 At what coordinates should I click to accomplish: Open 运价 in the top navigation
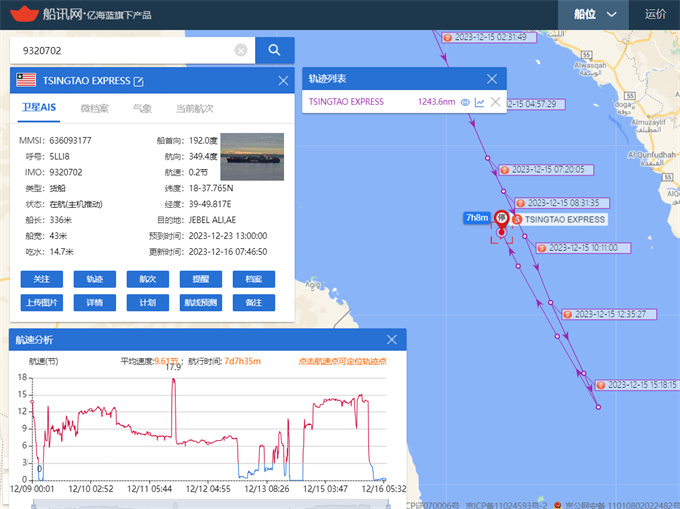click(x=656, y=14)
